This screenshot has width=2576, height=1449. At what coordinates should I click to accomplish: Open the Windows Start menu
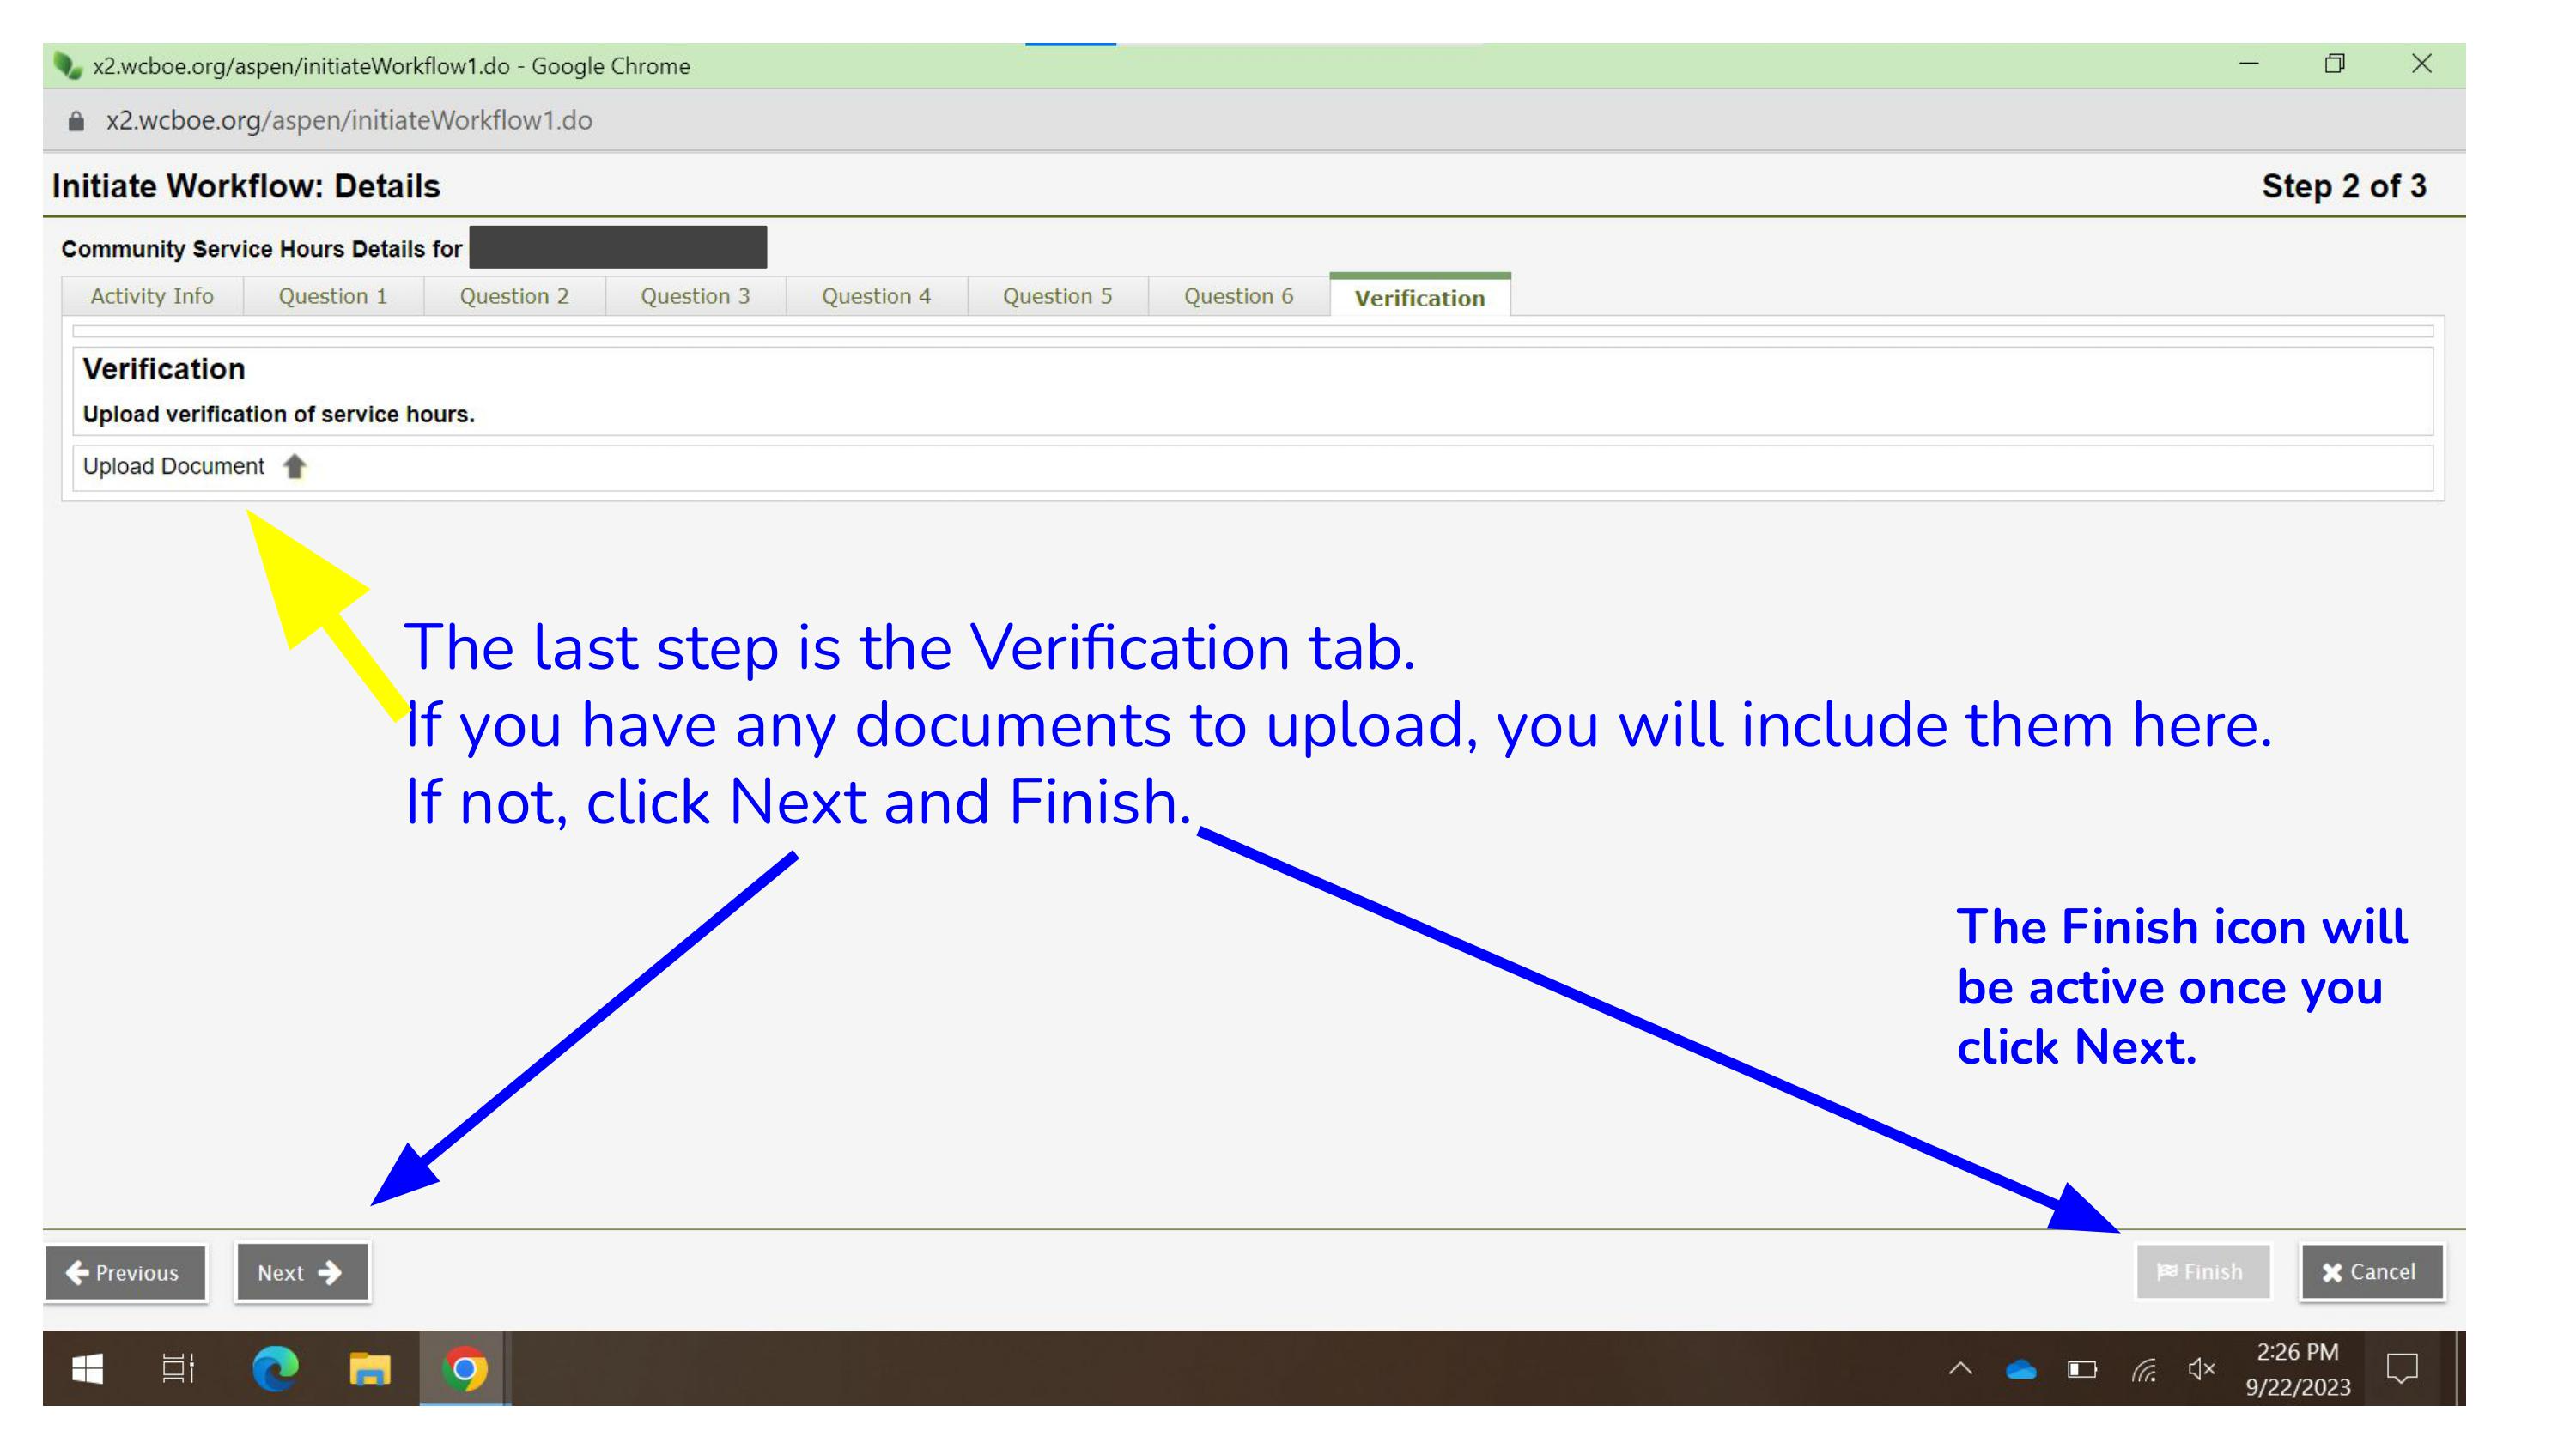tap(88, 1368)
